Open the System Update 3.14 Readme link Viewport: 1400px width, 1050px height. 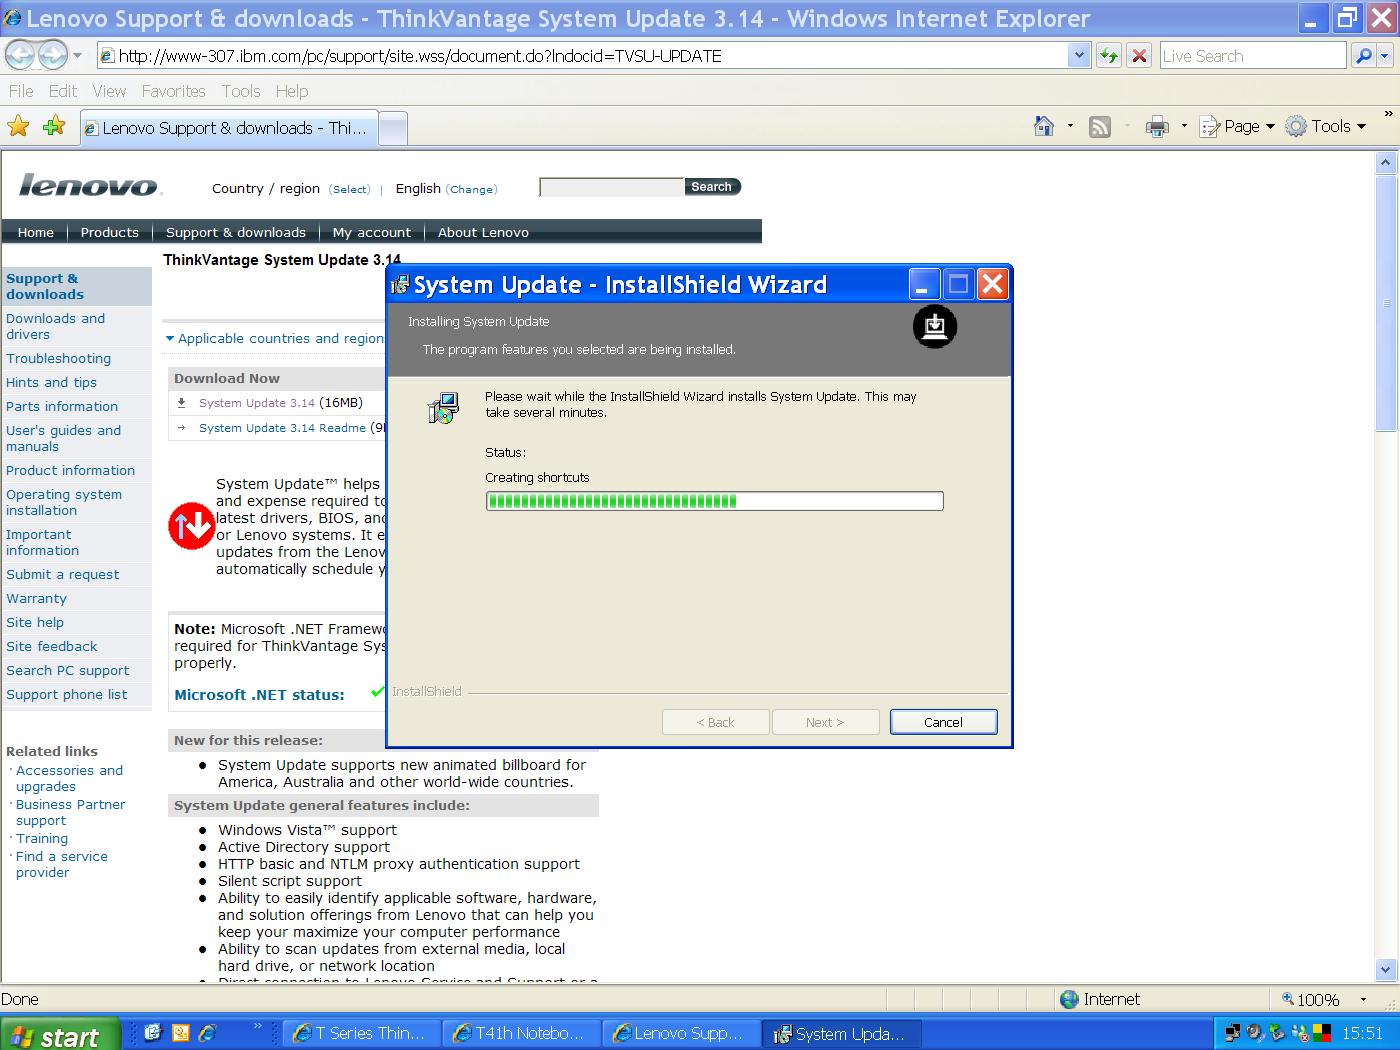click(282, 428)
